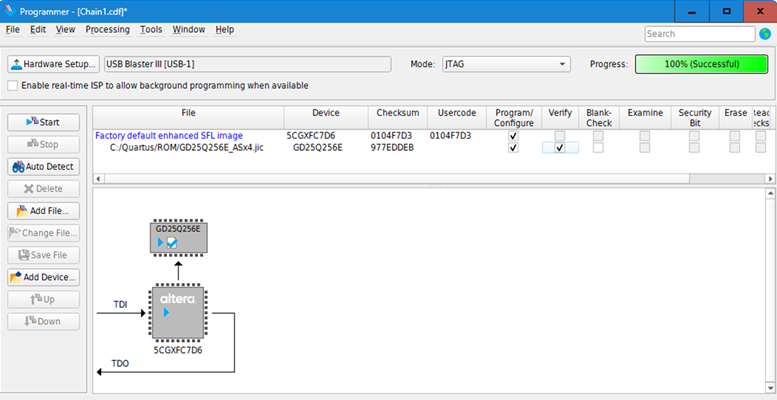Toggle Program/Configure for the GD25Q256E_ASx4.jic file
The width and height of the screenshot is (777, 400).
513,147
